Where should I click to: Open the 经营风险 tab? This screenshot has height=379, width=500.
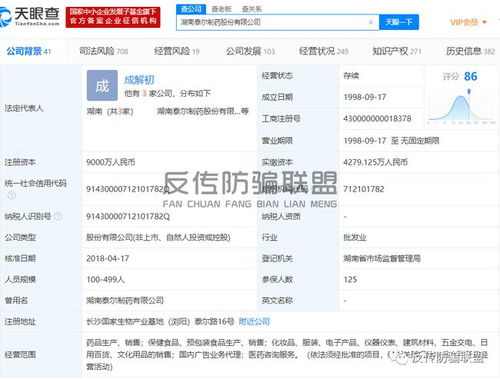177,51
